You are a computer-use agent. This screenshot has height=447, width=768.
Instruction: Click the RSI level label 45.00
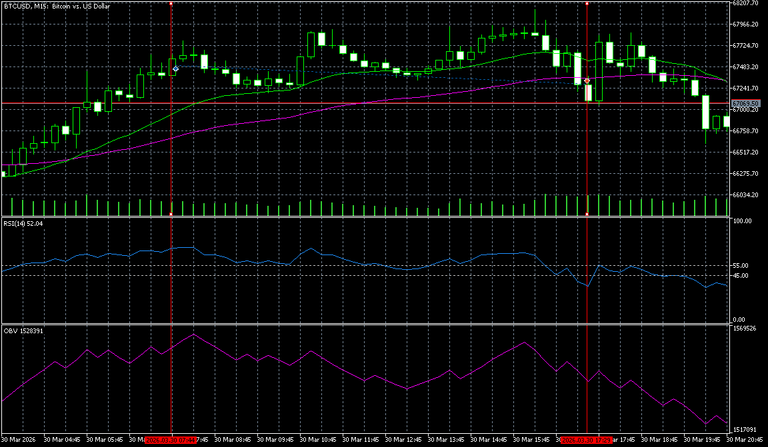click(x=741, y=276)
